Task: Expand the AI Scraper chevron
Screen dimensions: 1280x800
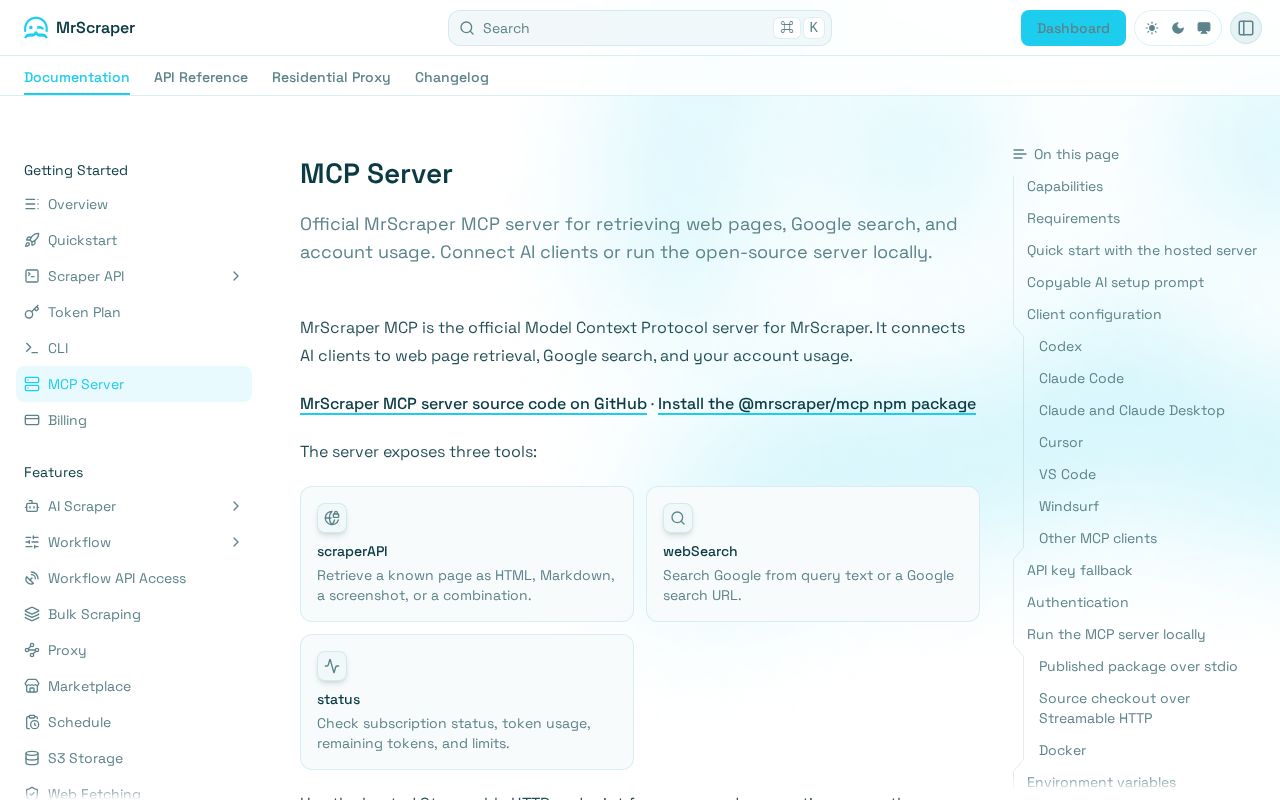Action: coord(236,506)
